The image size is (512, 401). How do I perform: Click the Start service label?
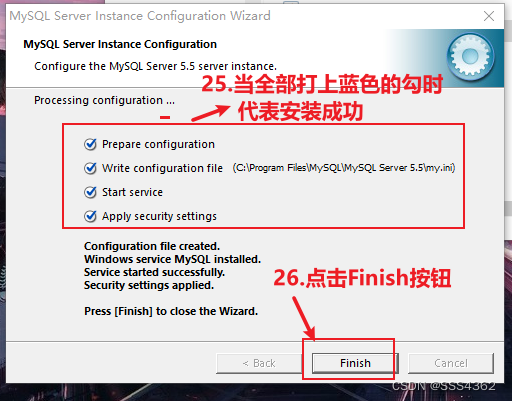(x=132, y=192)
